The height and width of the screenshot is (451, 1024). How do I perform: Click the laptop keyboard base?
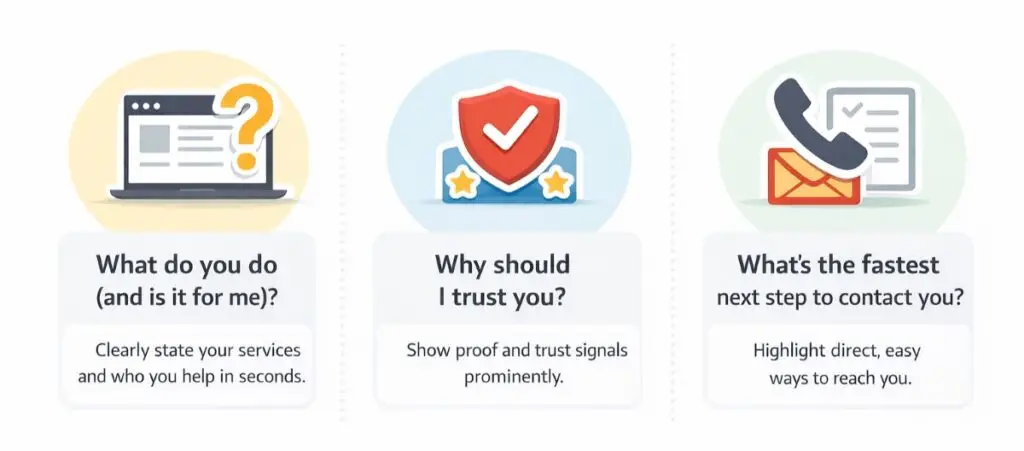(x=198, y=192)
